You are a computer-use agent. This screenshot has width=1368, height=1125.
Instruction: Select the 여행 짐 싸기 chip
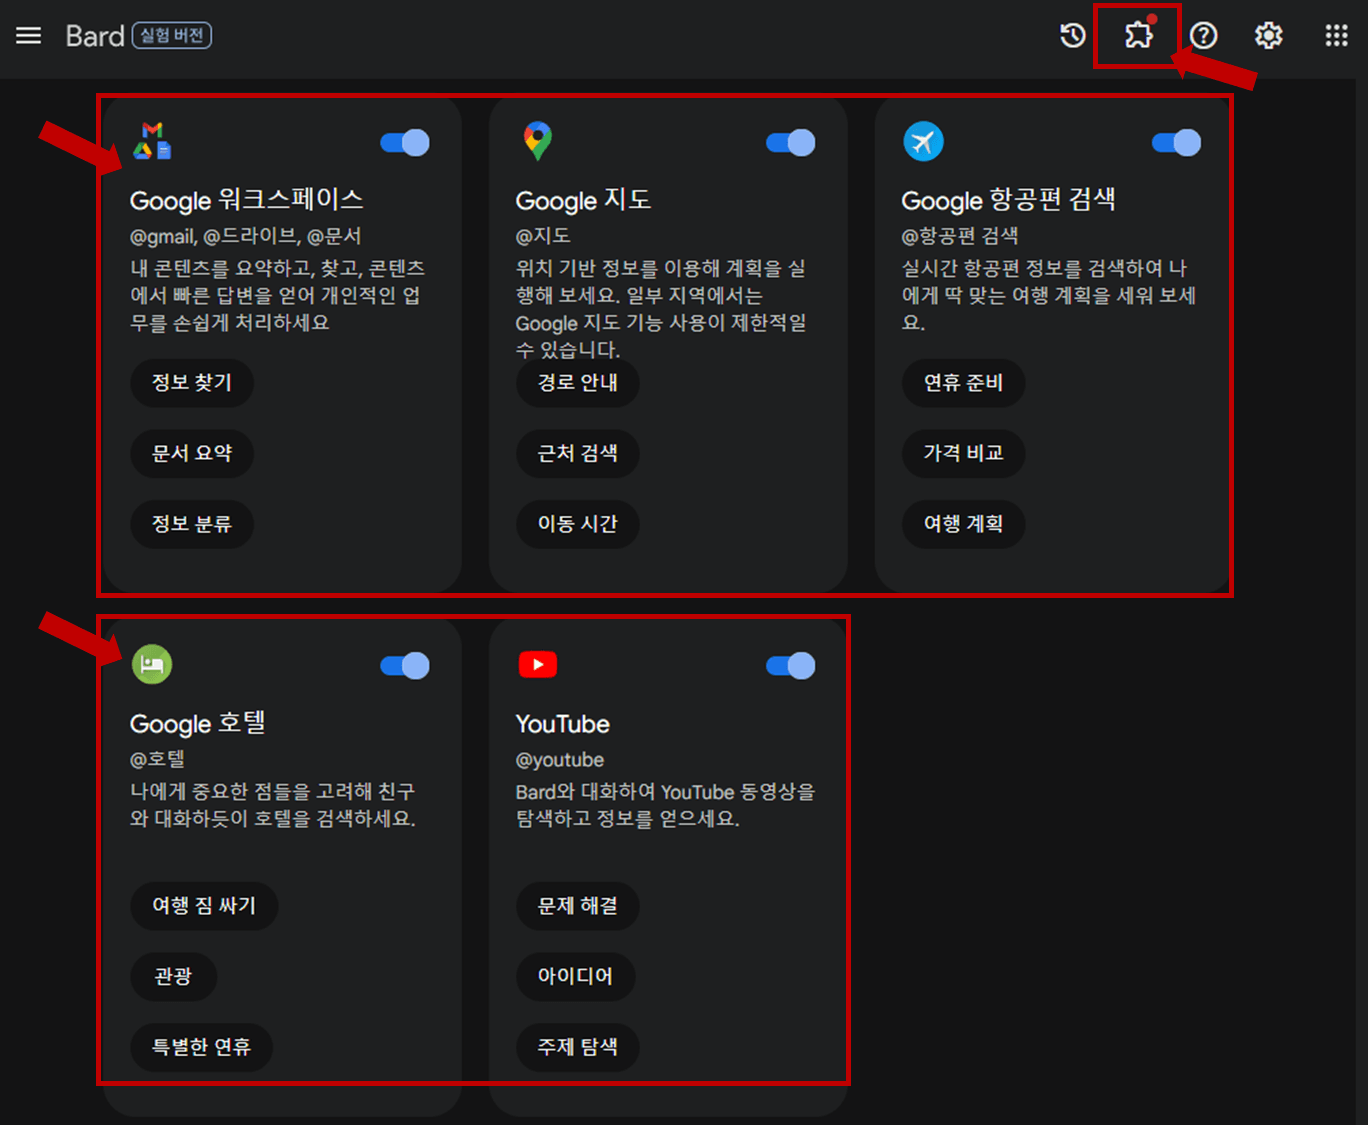pyautogui.click(x=204, y=906)
